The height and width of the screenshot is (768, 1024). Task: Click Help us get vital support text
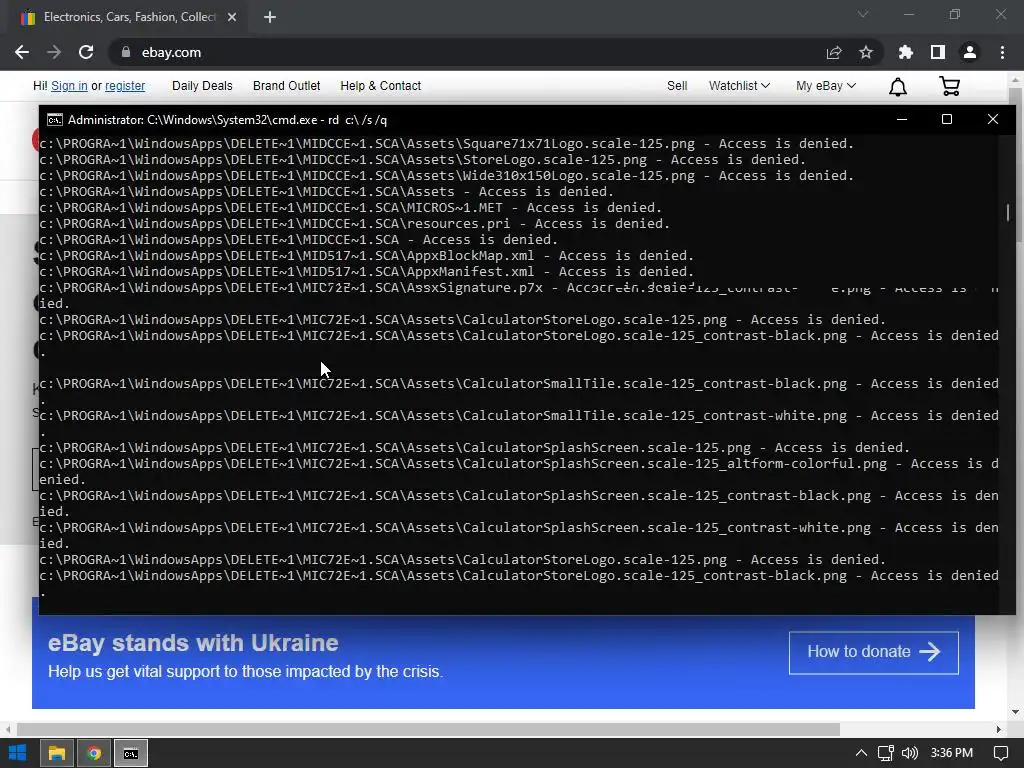coord(246,671)
